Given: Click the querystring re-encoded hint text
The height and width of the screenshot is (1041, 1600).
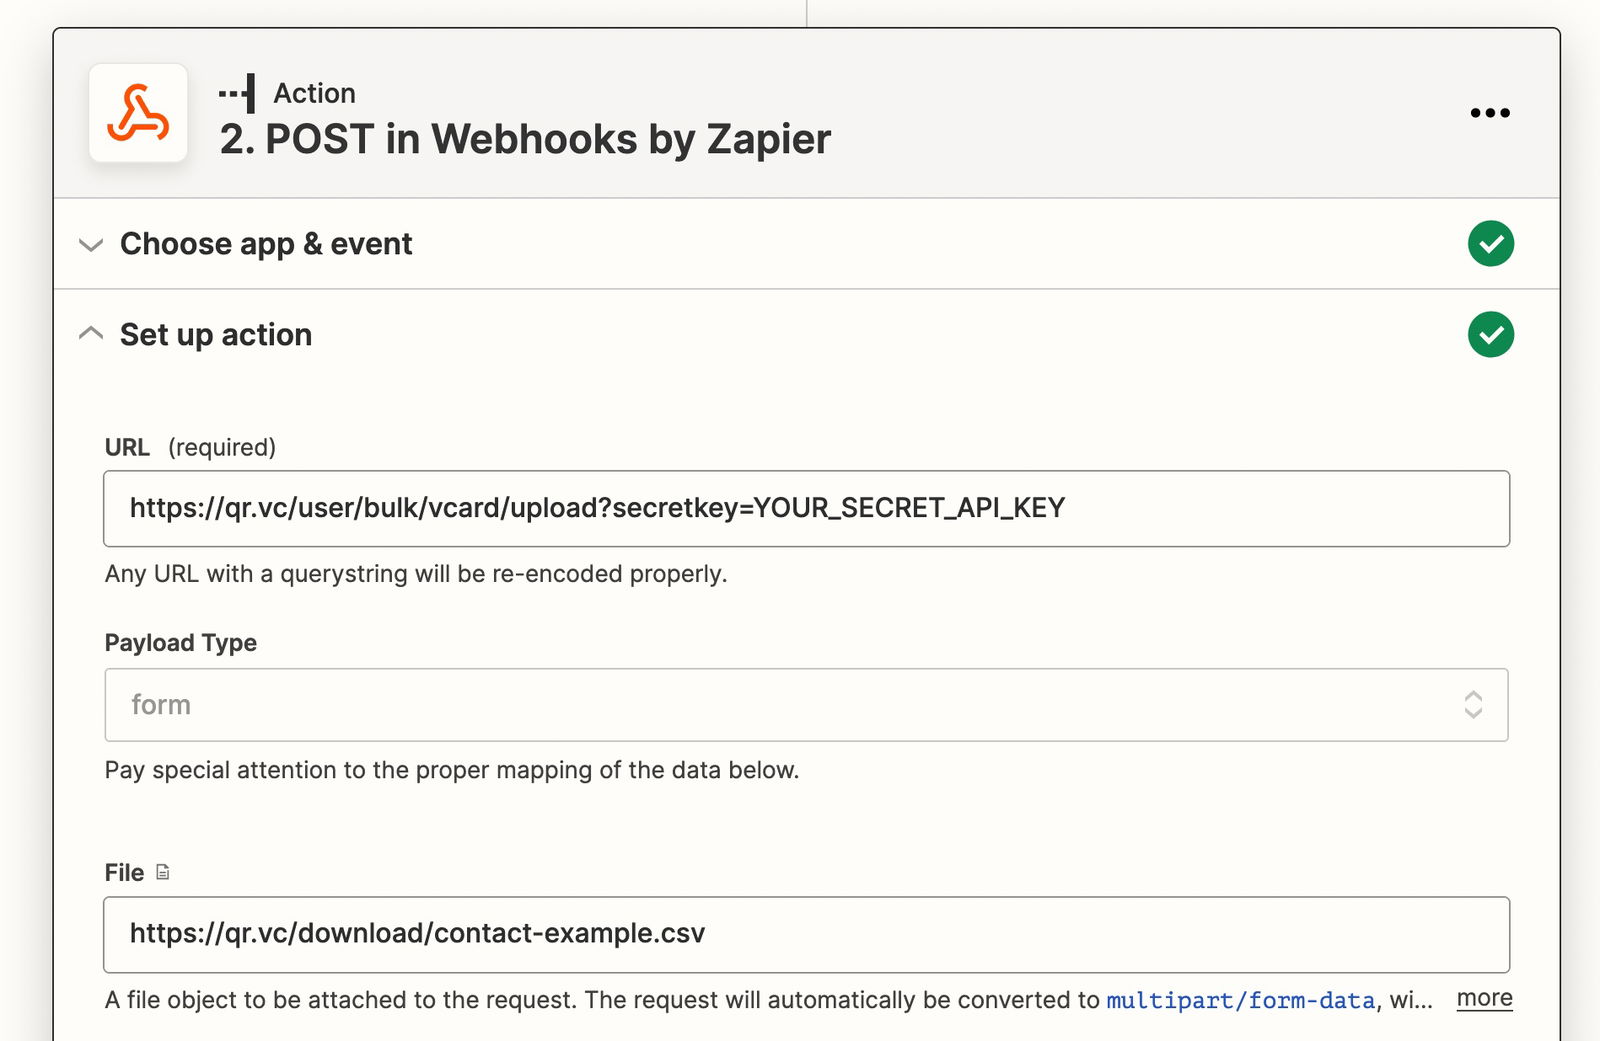Looking at the screenshot, I should [x=416, y=574].
